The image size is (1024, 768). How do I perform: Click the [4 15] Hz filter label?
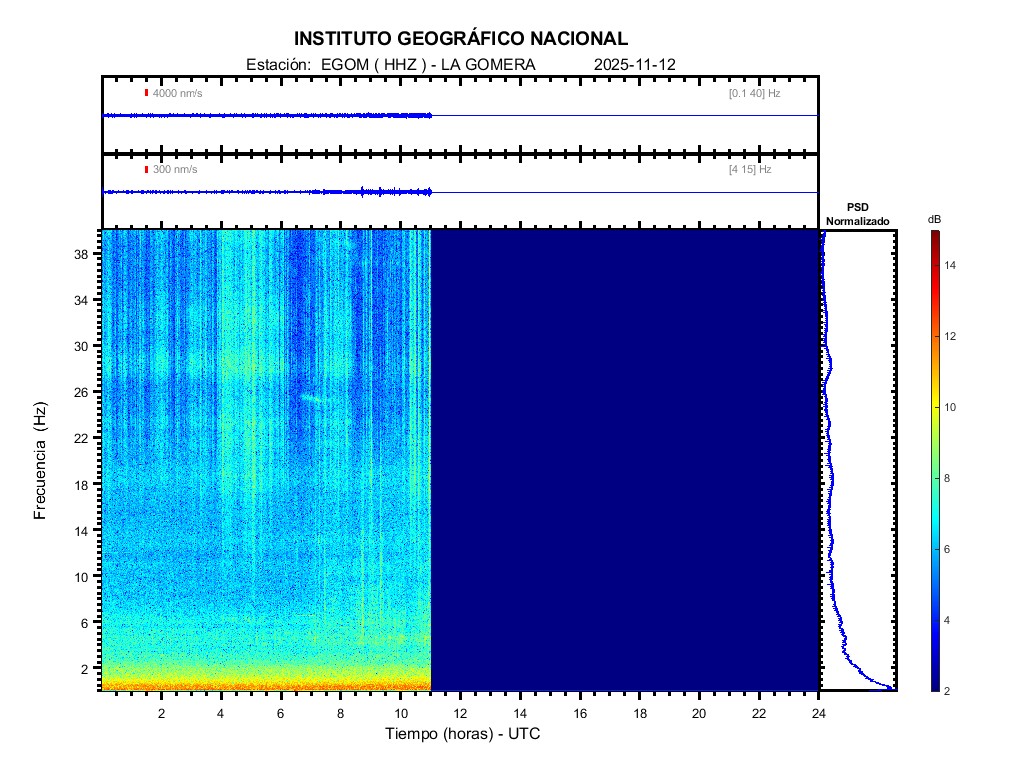[750, 170]
